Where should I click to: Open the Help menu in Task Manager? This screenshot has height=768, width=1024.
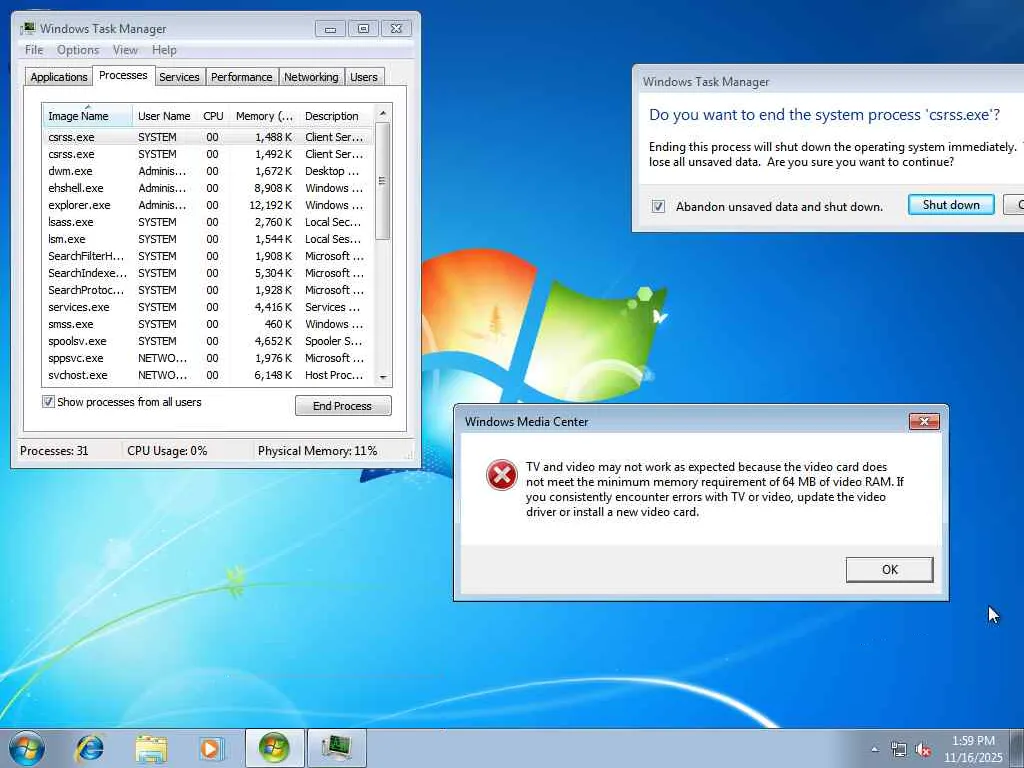(x=164, y=50)
